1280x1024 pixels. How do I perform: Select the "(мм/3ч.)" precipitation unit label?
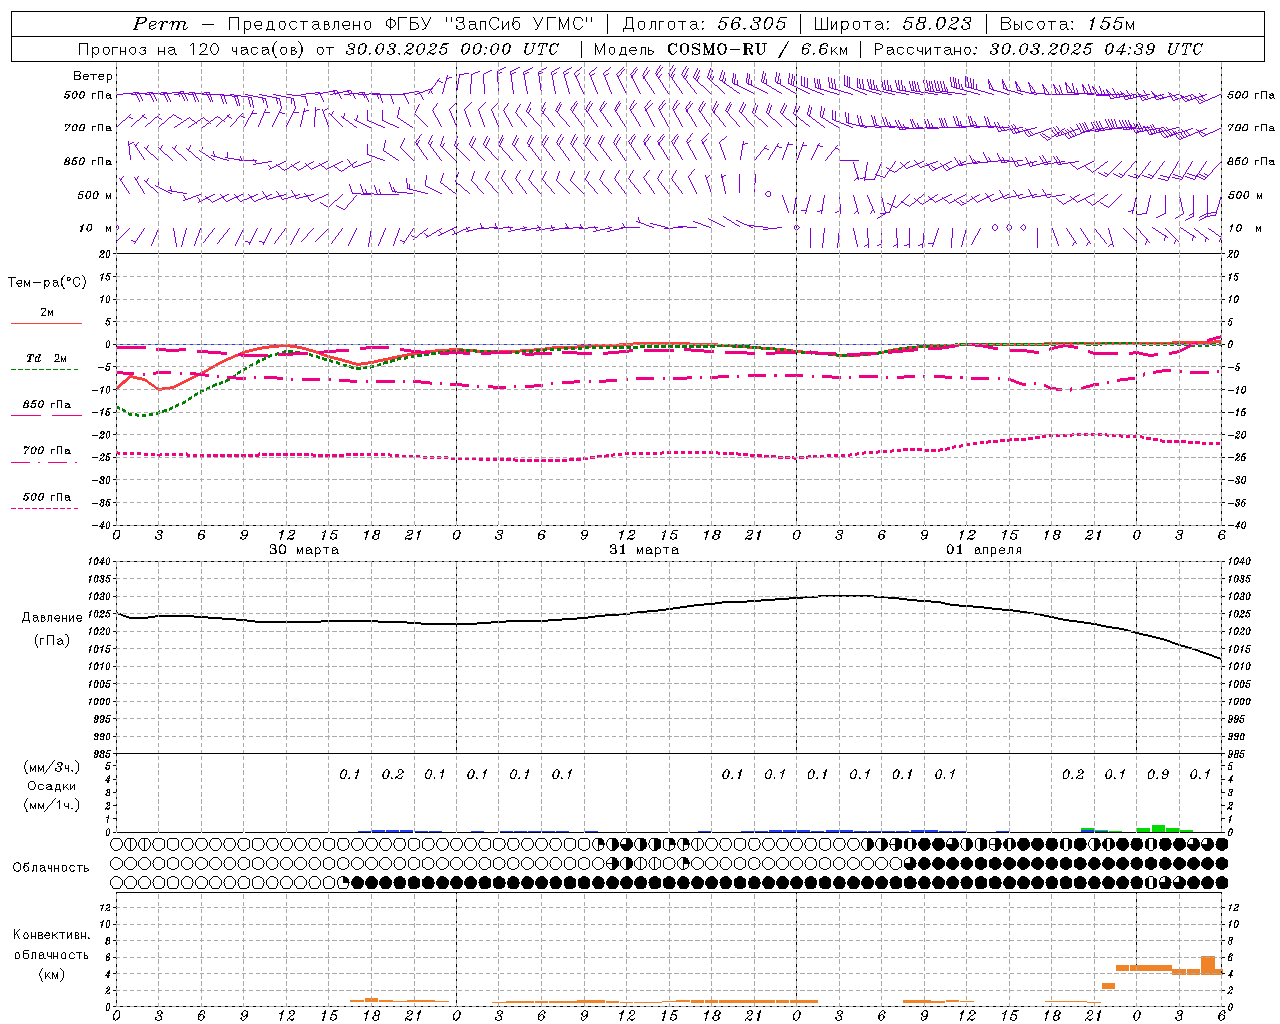click(53, 767)
